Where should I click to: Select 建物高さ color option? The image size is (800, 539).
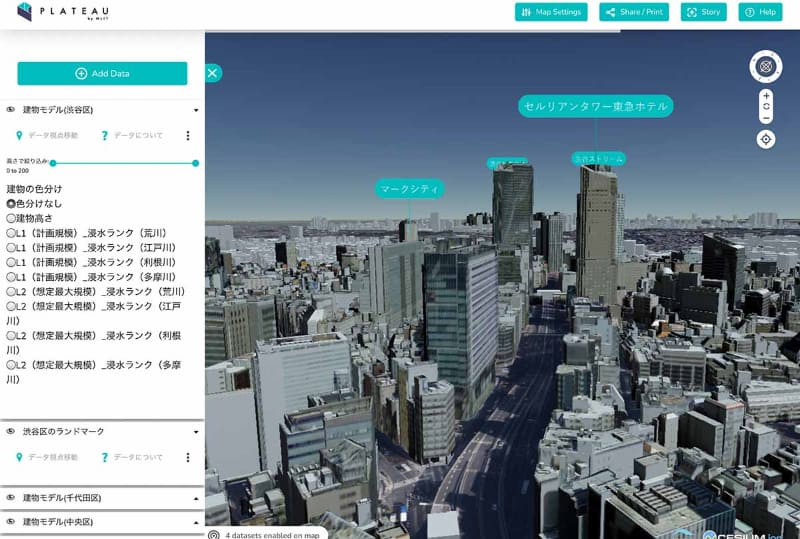tap(11, 218)
